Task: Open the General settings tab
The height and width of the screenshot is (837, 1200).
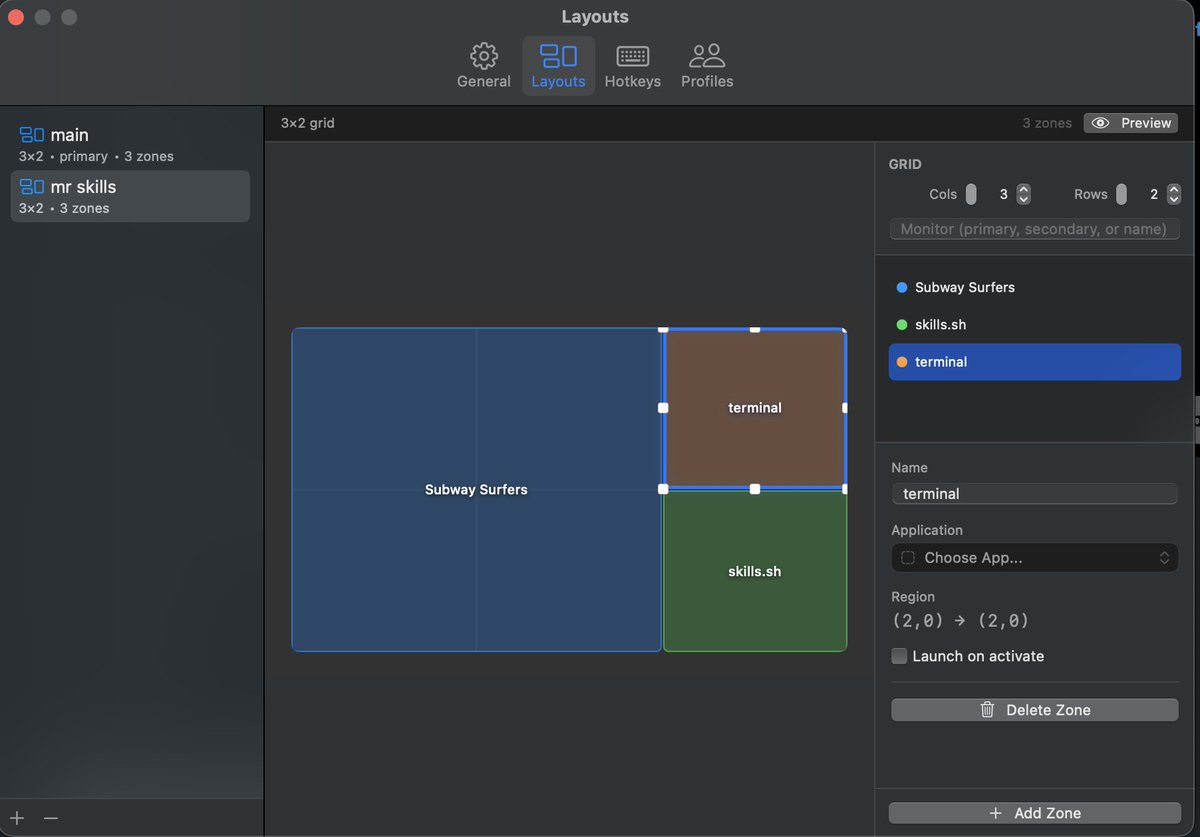Action: [484, 66]
